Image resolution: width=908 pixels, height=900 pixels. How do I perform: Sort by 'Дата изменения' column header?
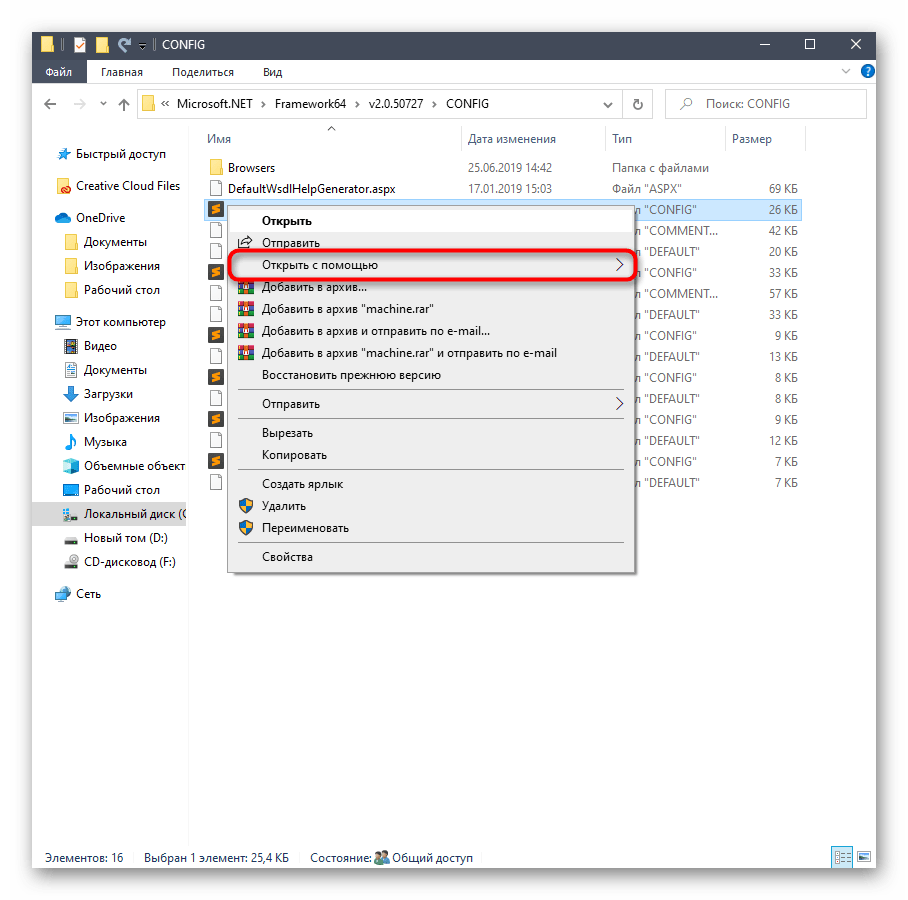tap(511, 139)
